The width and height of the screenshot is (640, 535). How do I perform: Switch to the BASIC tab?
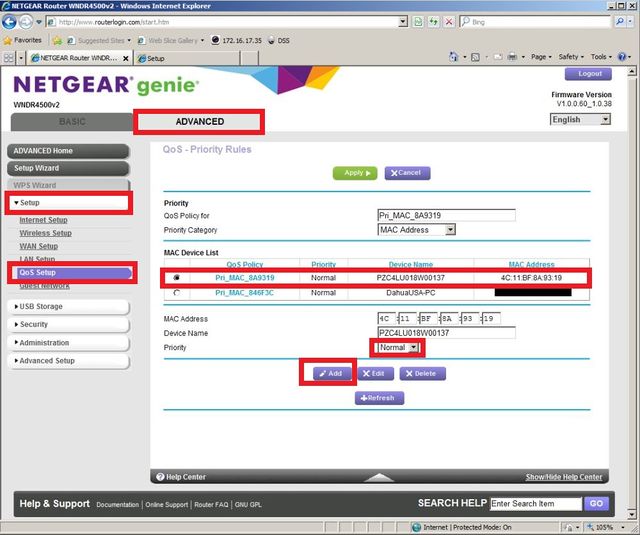point(72,122)
